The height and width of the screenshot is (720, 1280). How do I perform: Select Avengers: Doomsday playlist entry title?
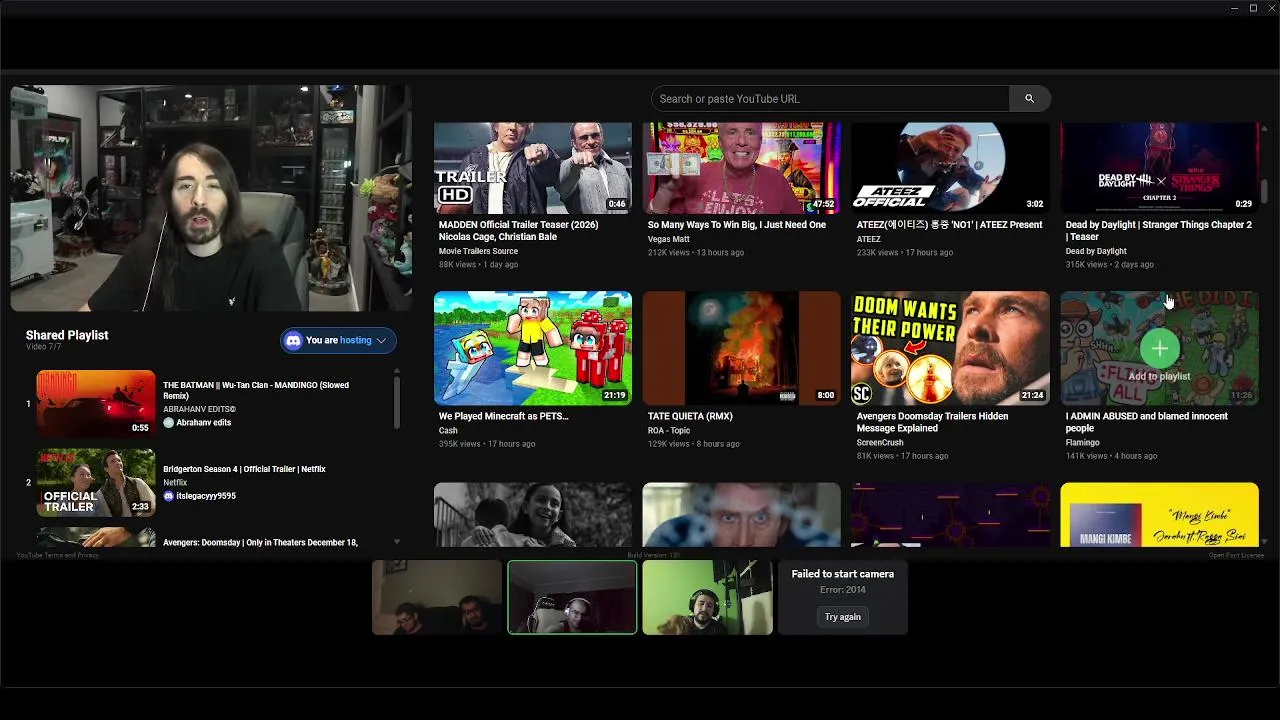click(260, 542)
